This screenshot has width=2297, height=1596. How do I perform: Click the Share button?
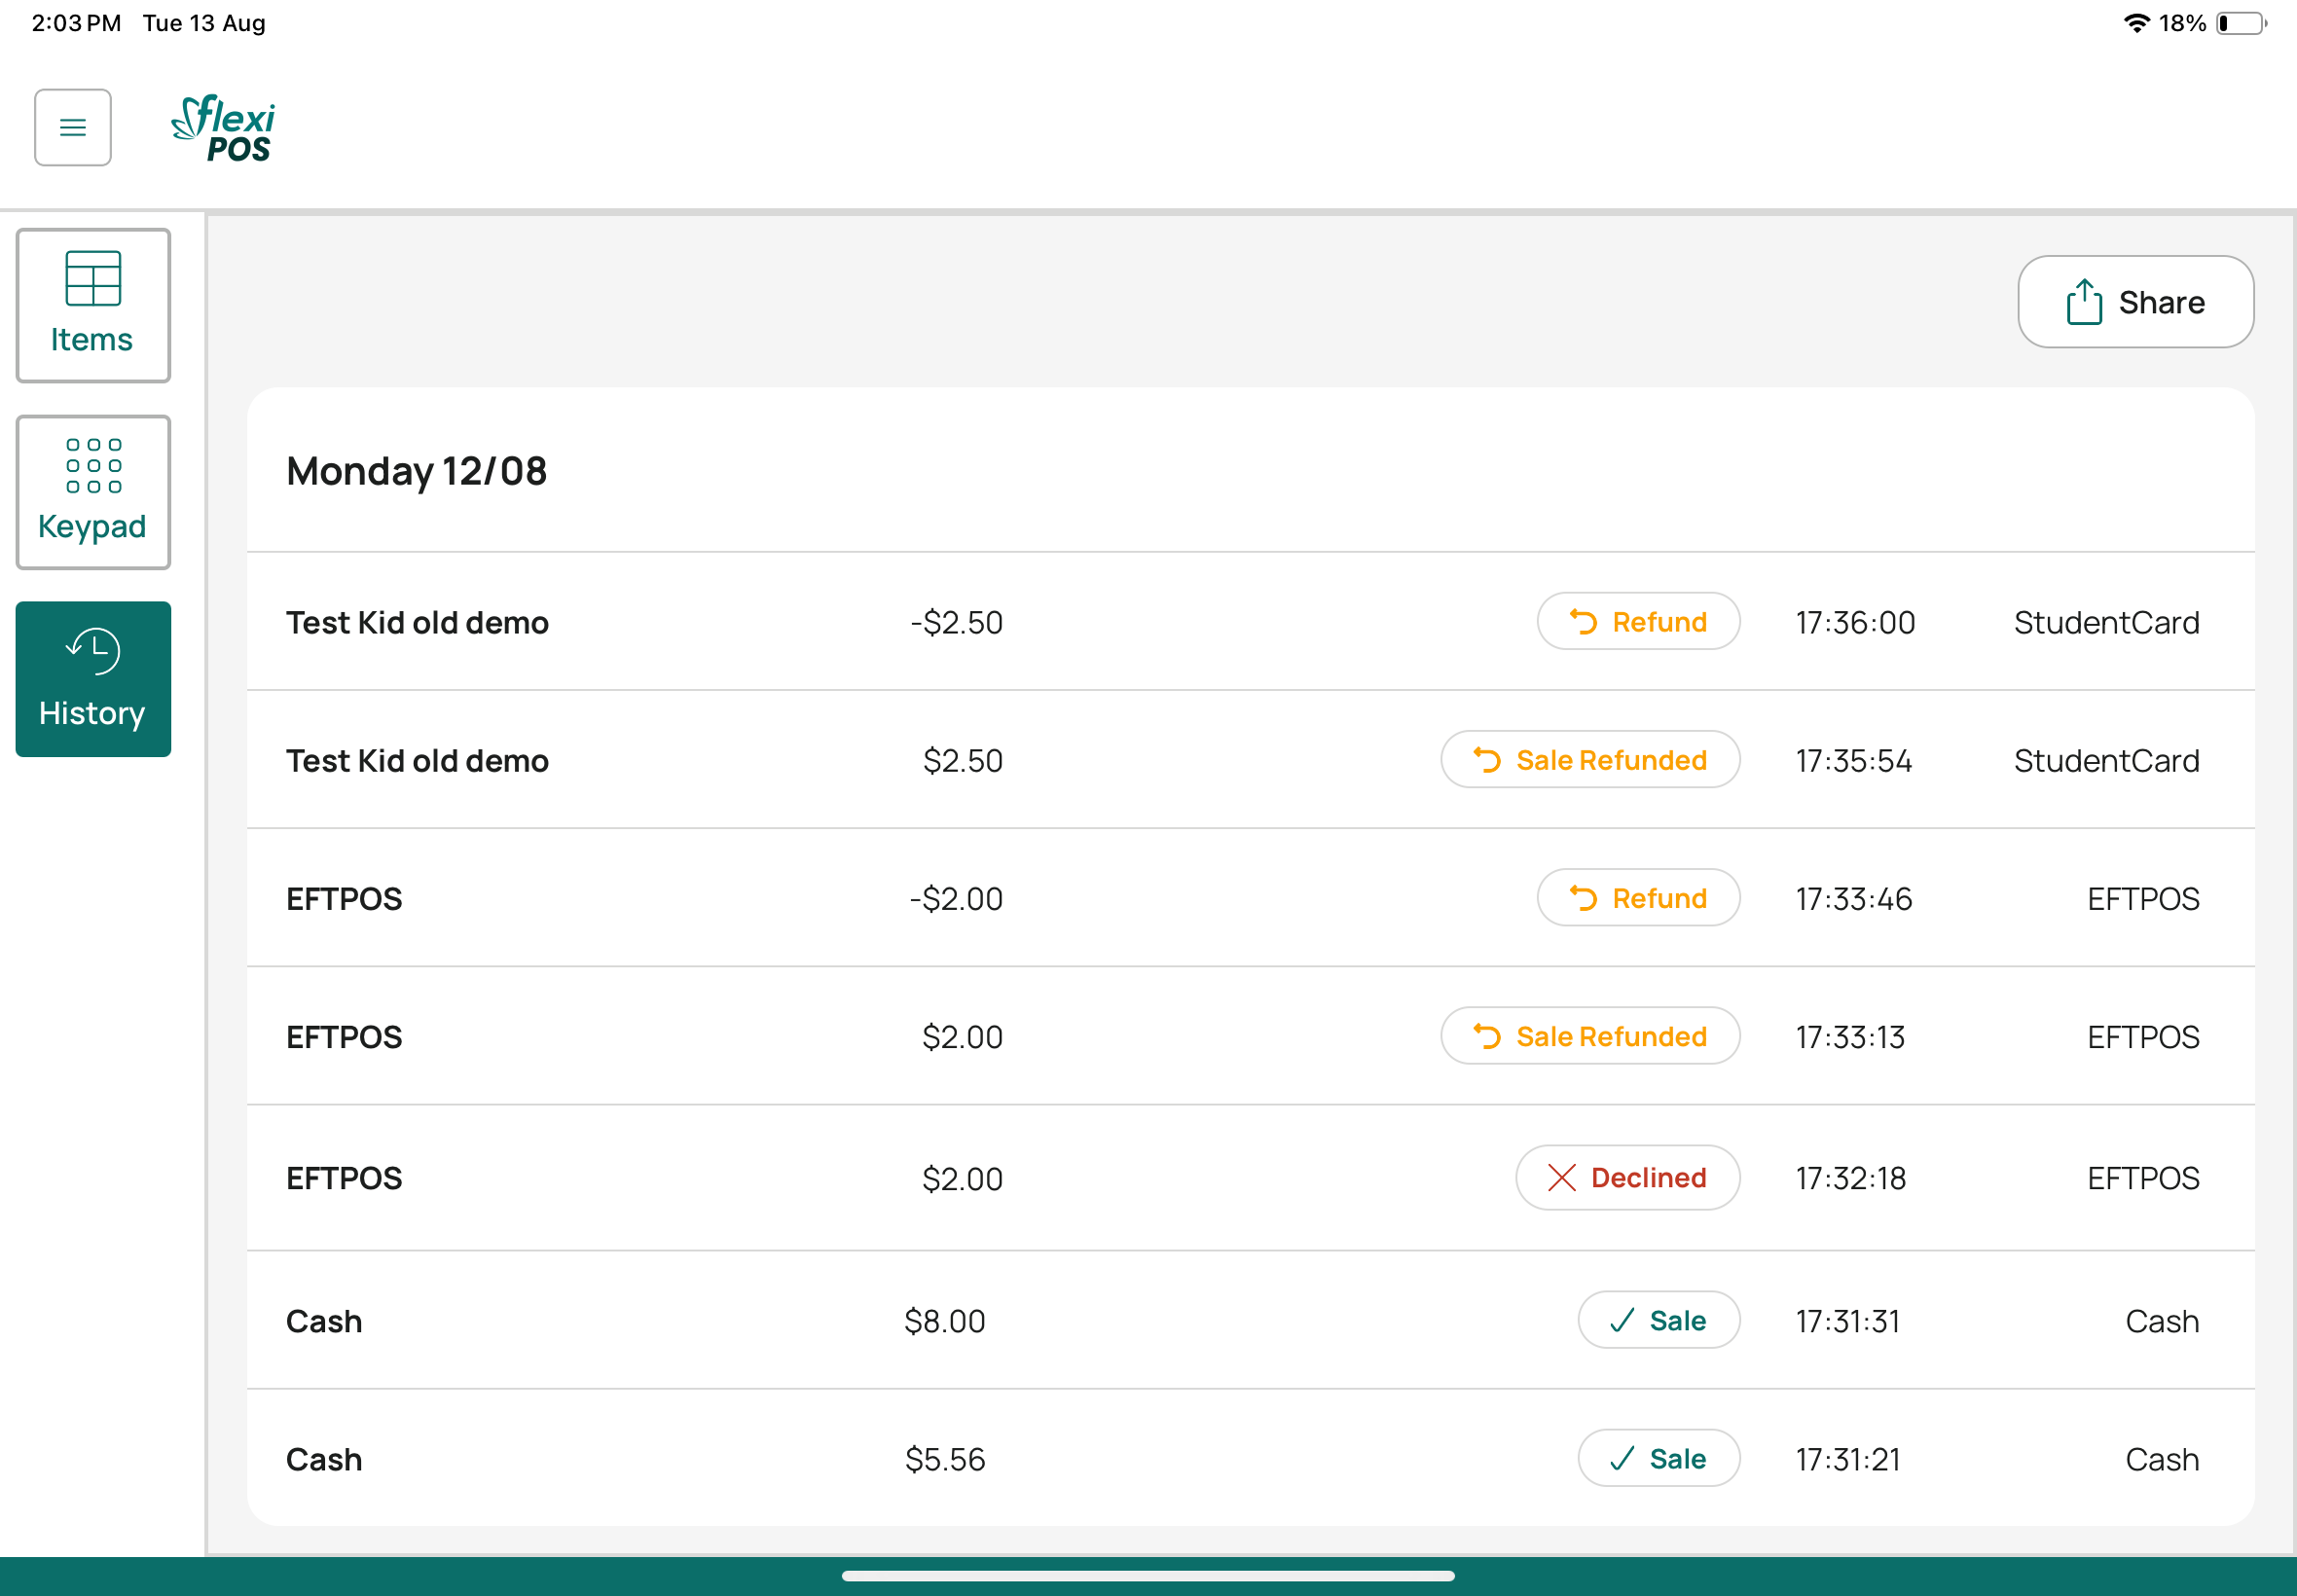point(2135,302)
